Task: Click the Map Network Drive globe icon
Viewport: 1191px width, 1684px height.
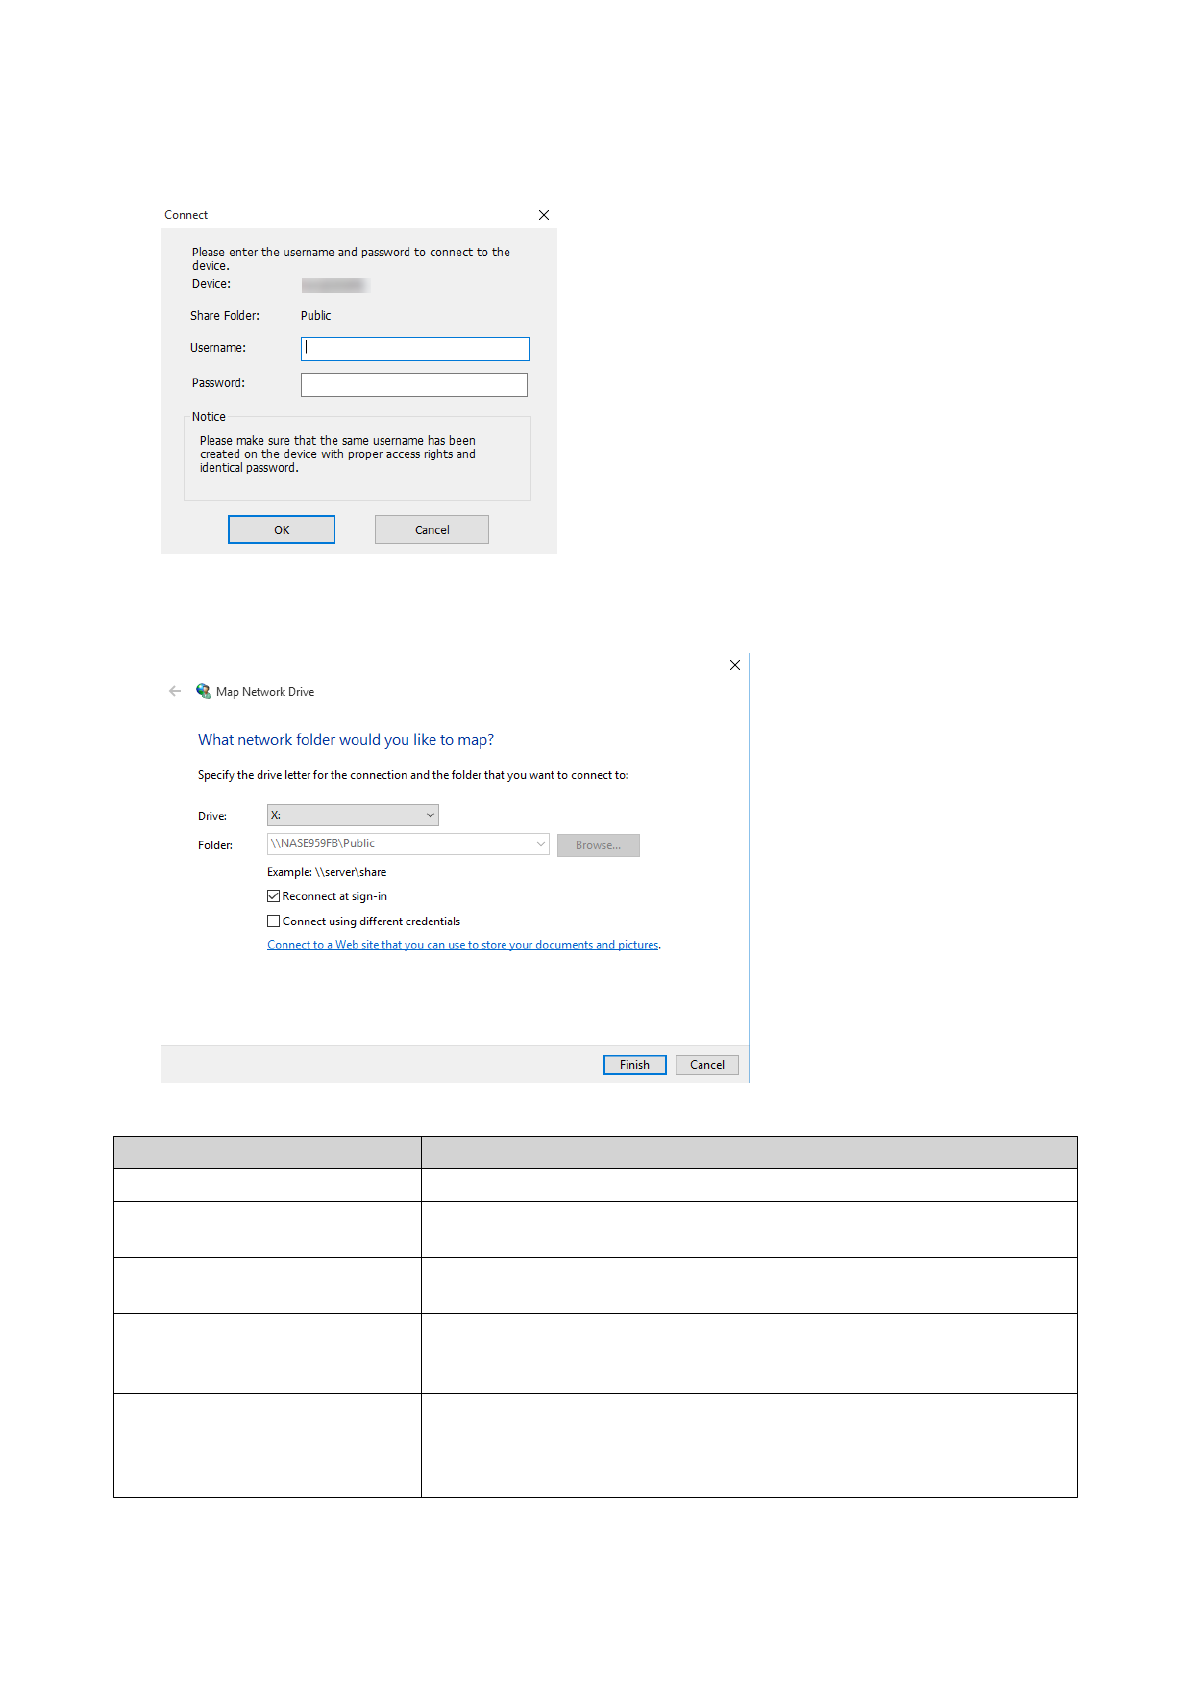Action: coord(203,691)
